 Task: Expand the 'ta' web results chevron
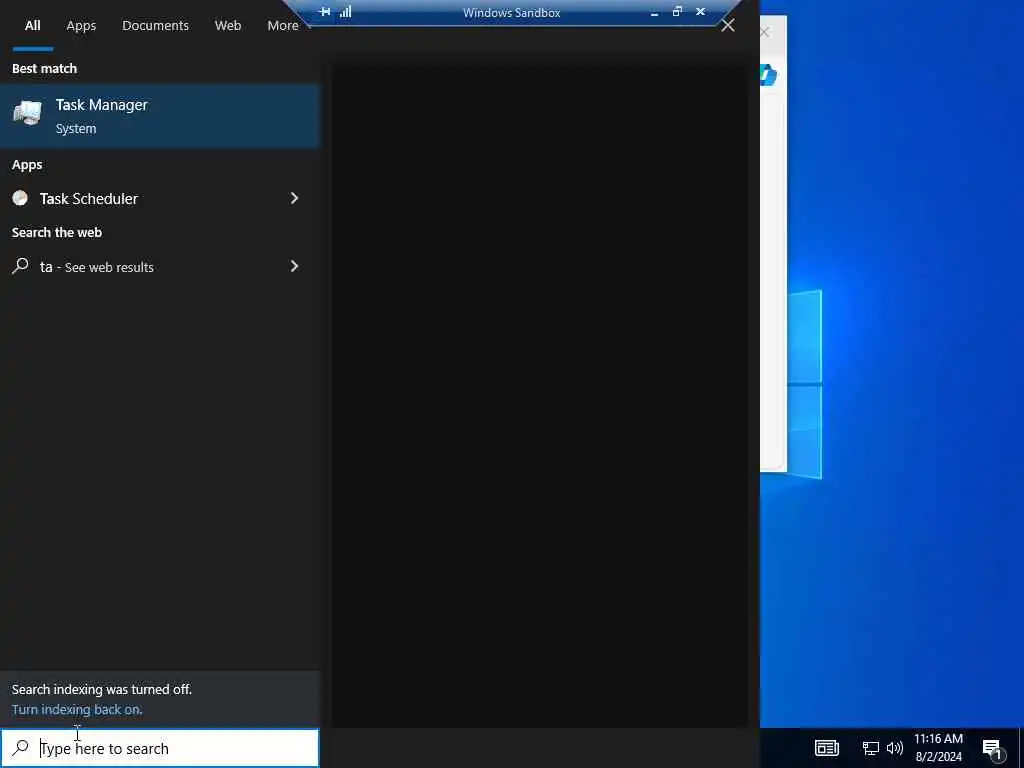pyautogui.click(x=295, y=266)
